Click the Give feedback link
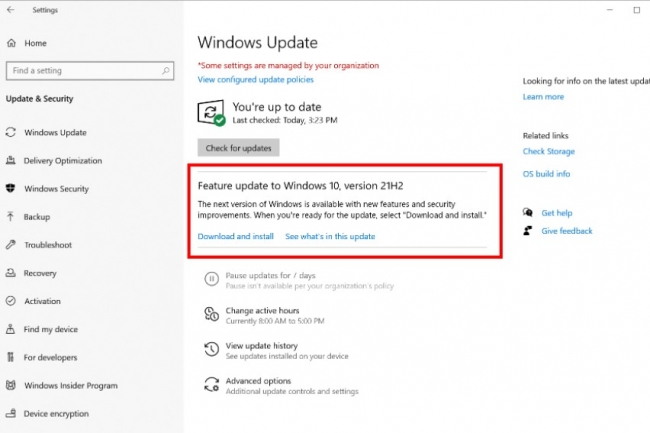The width and height of the screenshot is (650, 433). click(x=567, y=231)
